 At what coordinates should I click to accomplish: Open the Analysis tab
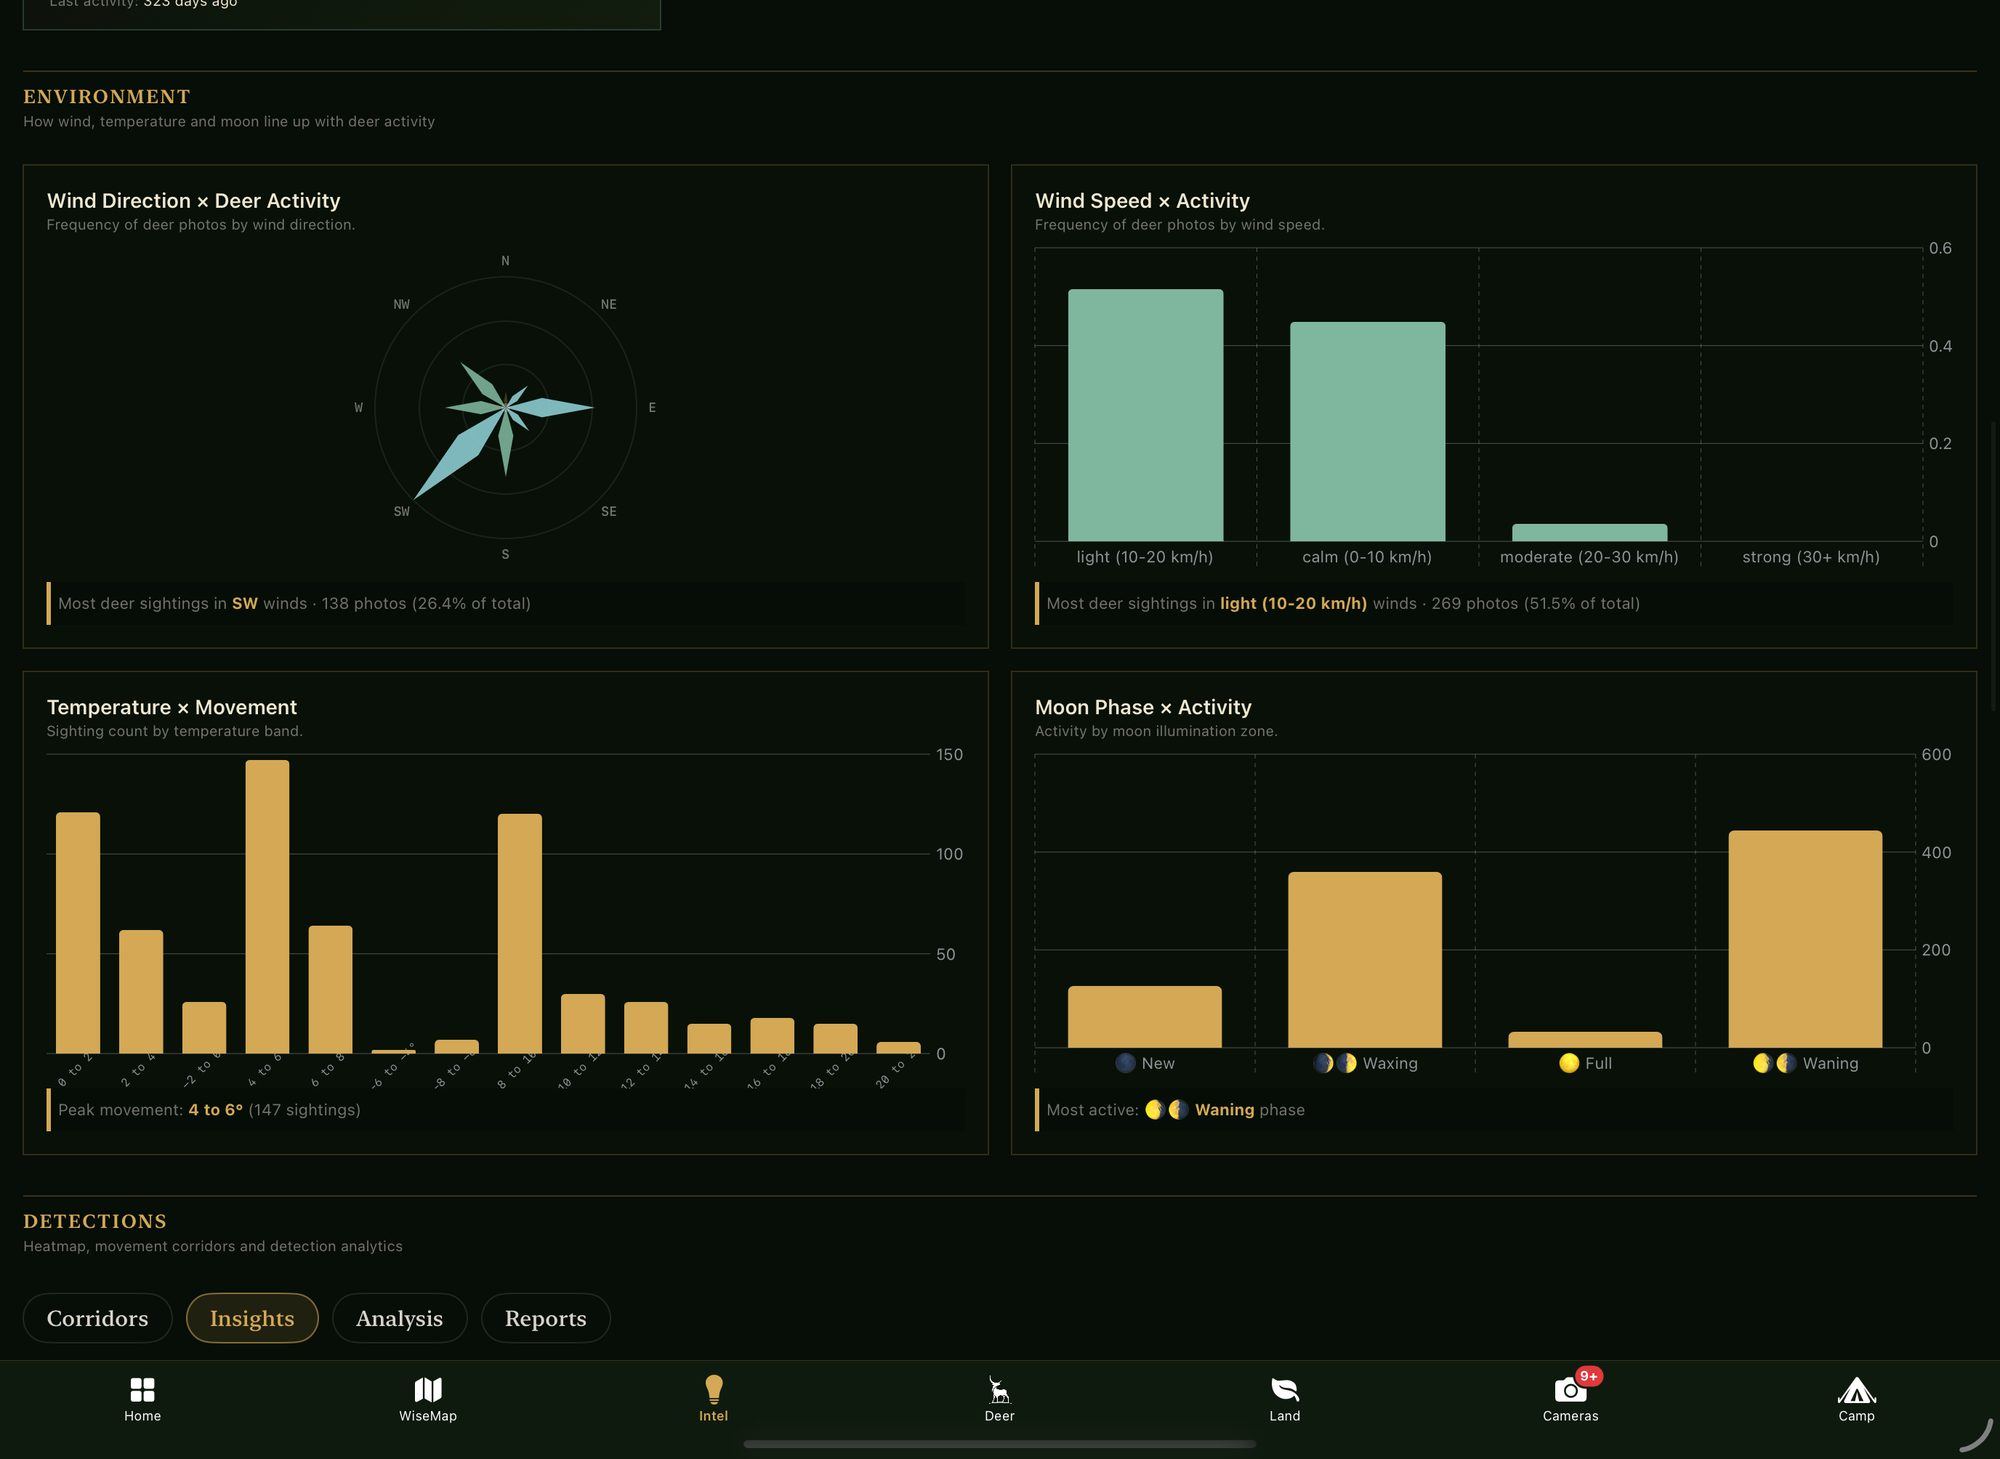(399, 1318)
